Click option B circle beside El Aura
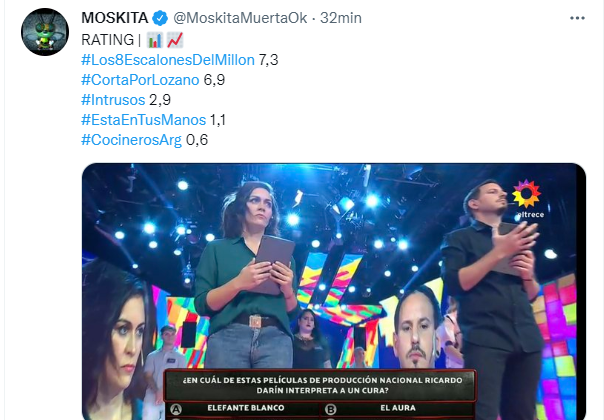604x420 pixels. point(330,409)
